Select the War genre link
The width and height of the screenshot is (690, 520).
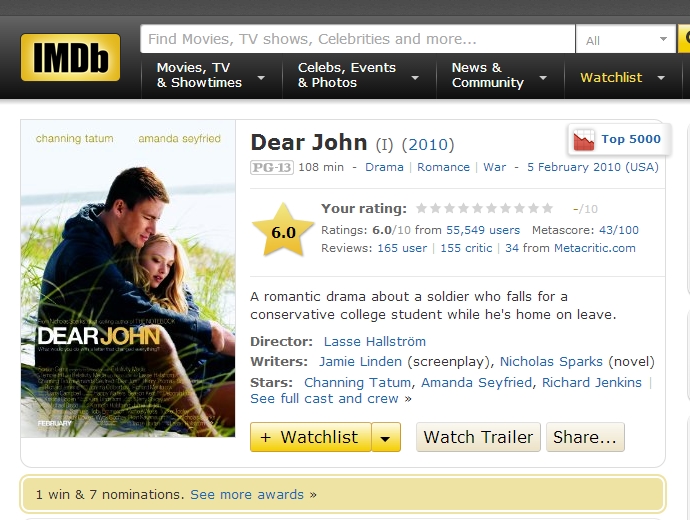coord(495,167)
